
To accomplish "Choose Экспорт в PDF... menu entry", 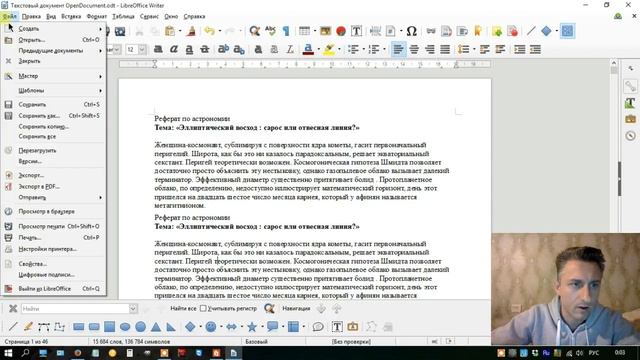I will click(53, 187).
